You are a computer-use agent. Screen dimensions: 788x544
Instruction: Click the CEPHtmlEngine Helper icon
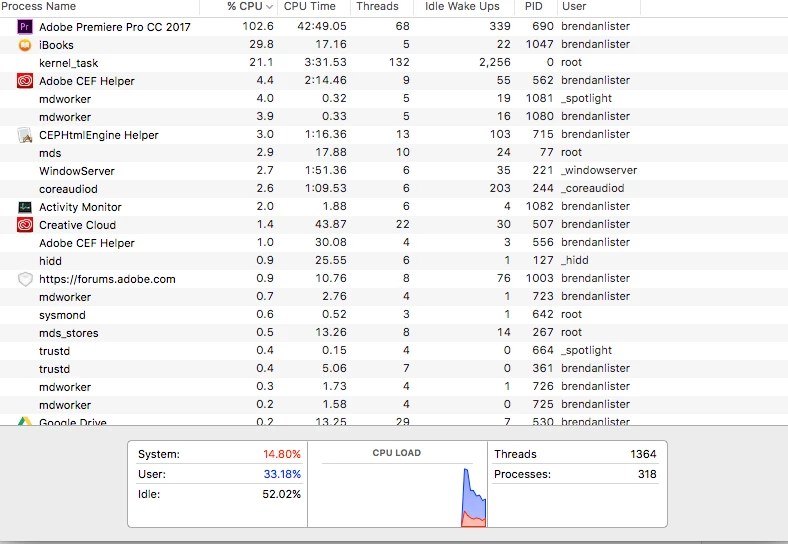pos(25,135)
